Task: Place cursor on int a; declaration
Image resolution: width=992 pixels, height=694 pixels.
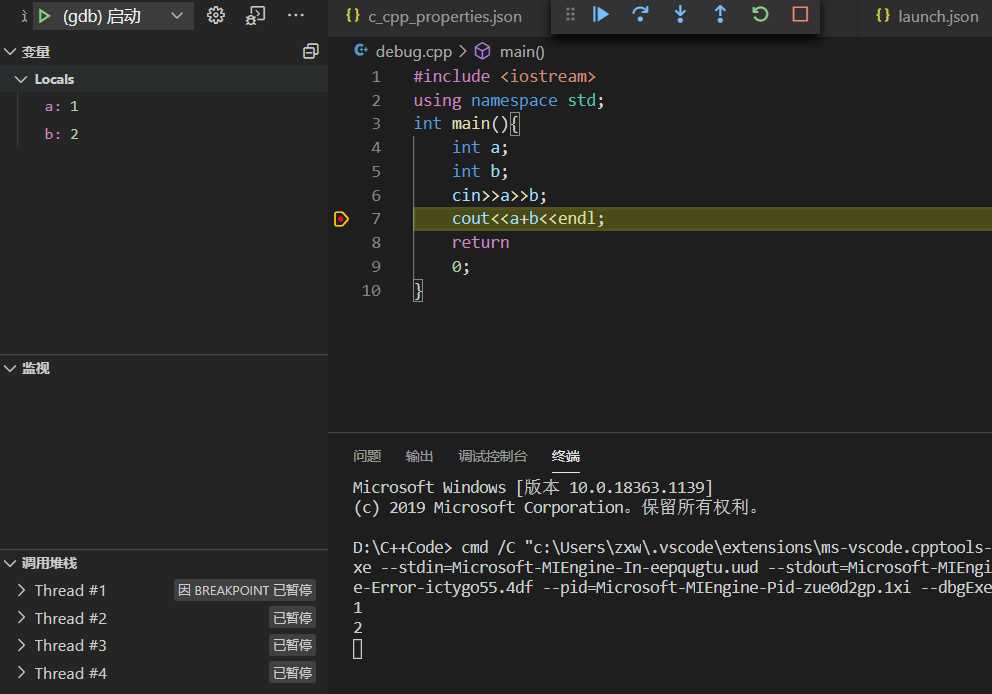Action: 480,148
